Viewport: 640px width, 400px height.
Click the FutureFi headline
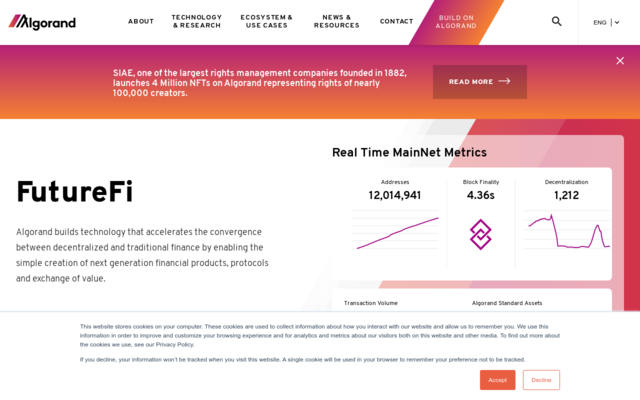point(74,192)
